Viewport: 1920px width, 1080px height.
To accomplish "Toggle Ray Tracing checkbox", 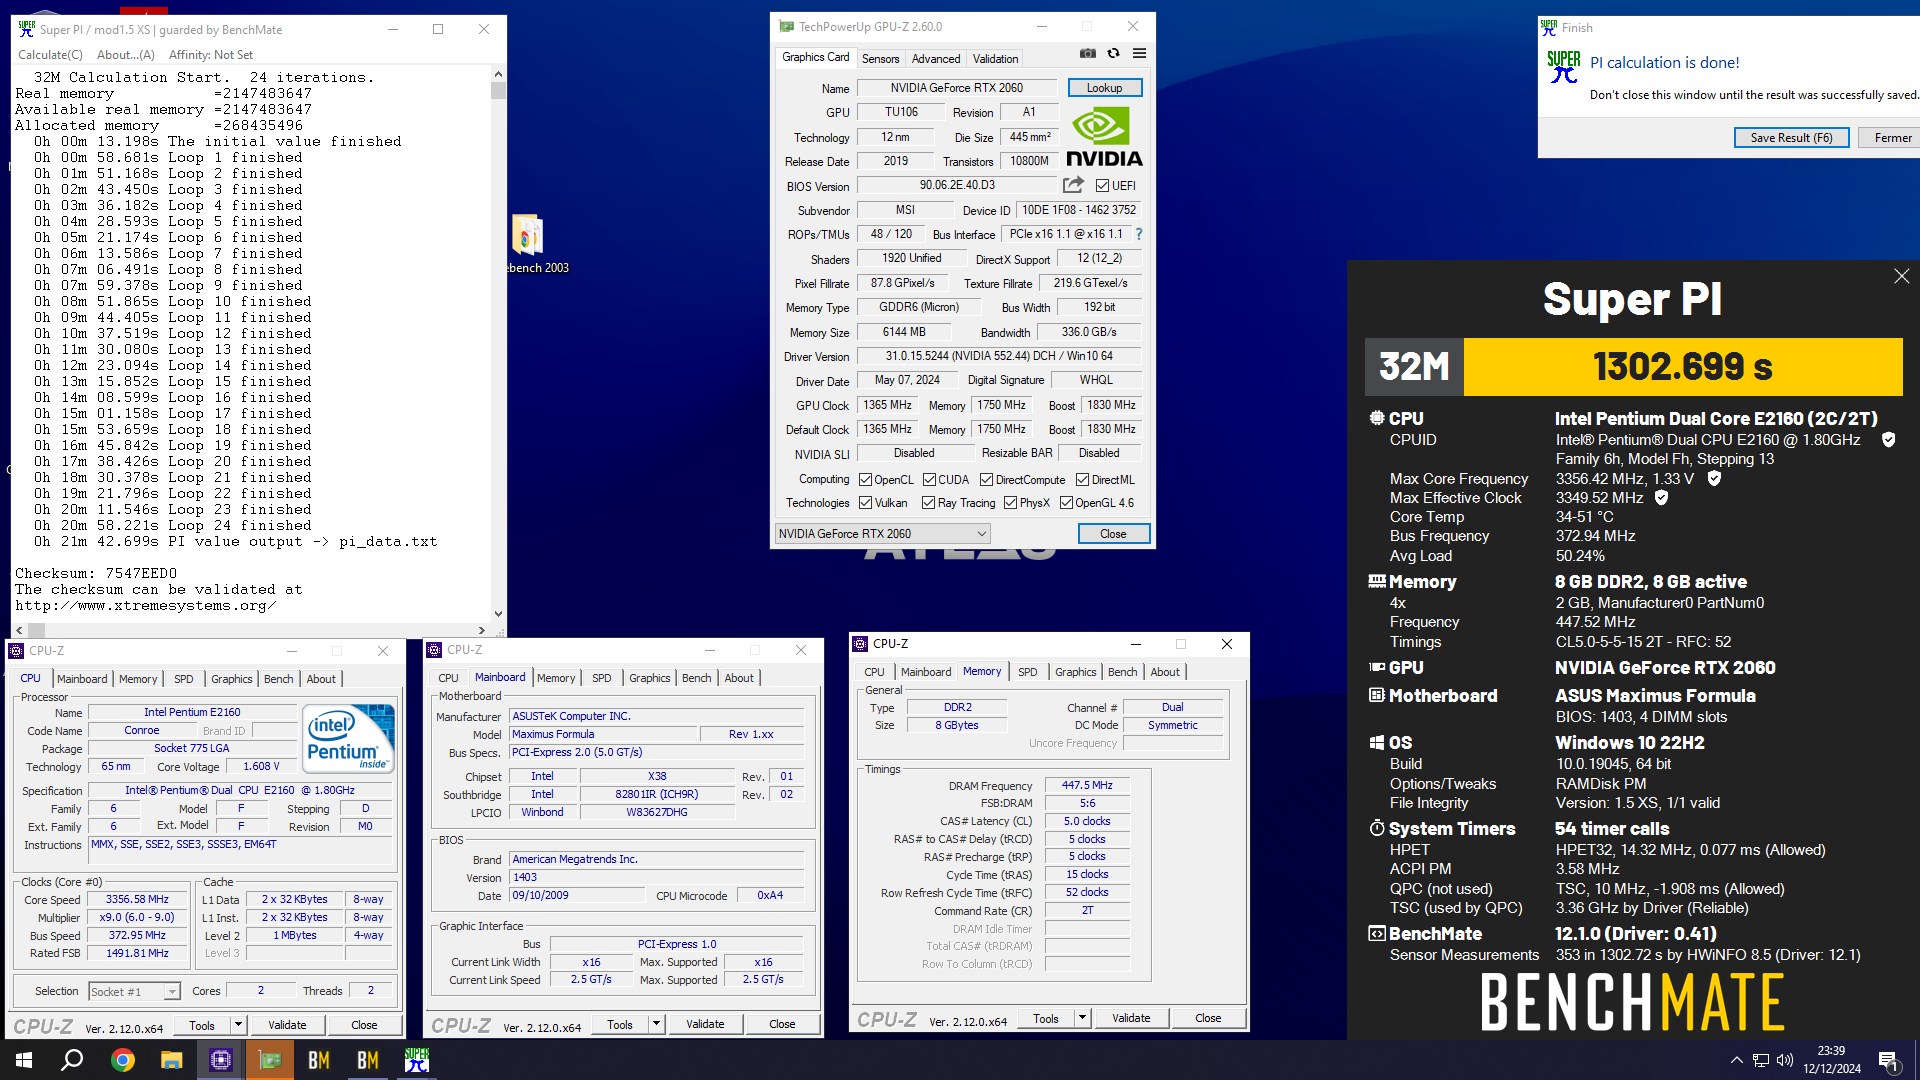I will [x=928, y=503].
